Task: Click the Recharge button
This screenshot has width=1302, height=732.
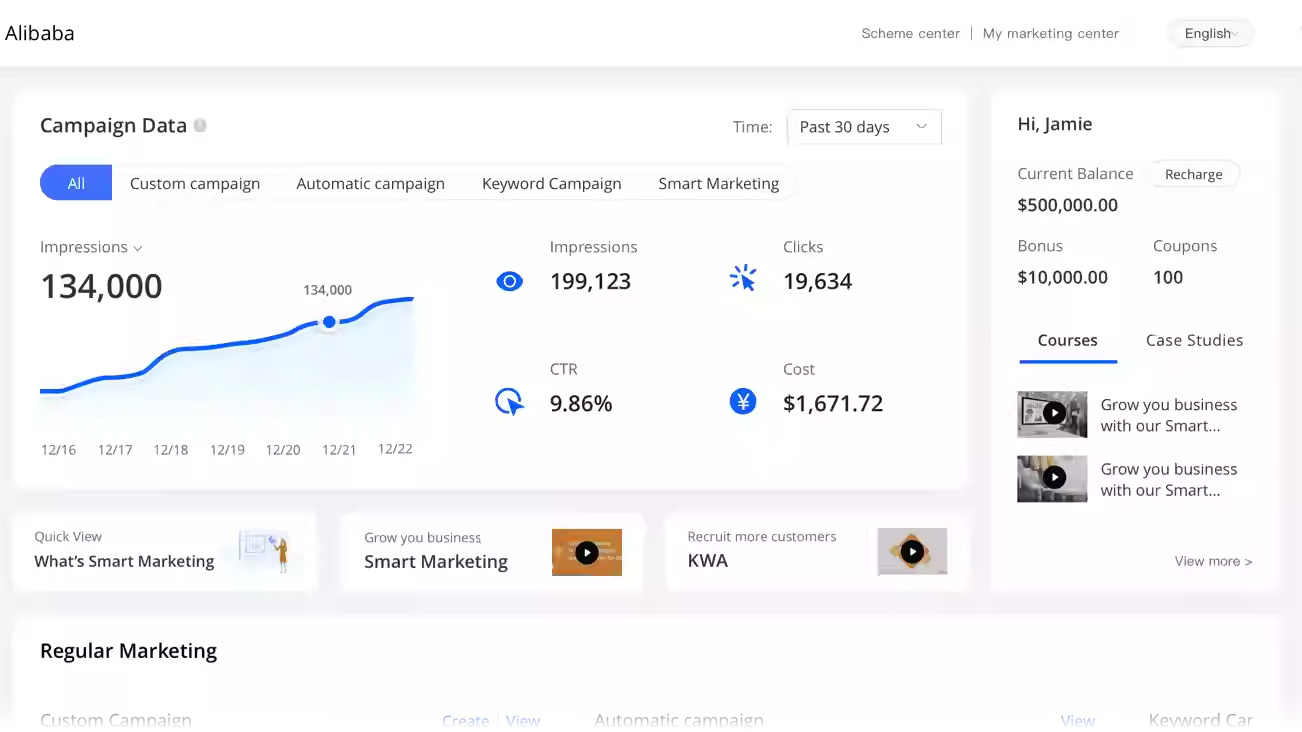Action: click(x=1193, y=174)
